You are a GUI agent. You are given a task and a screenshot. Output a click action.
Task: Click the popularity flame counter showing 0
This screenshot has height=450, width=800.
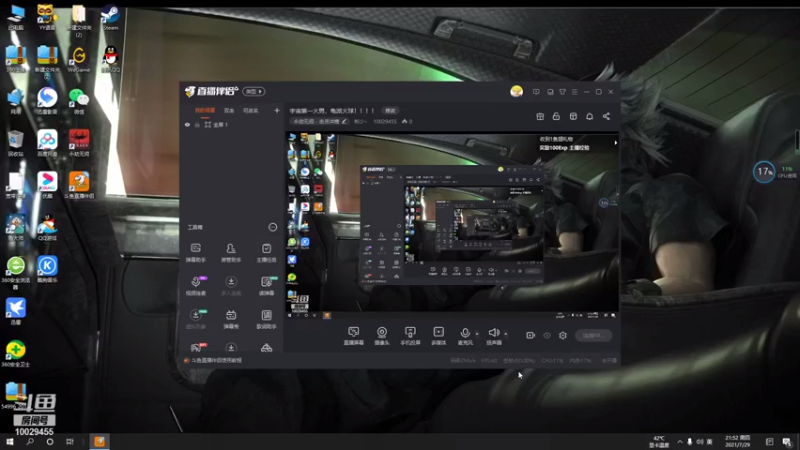coord(407,121)
